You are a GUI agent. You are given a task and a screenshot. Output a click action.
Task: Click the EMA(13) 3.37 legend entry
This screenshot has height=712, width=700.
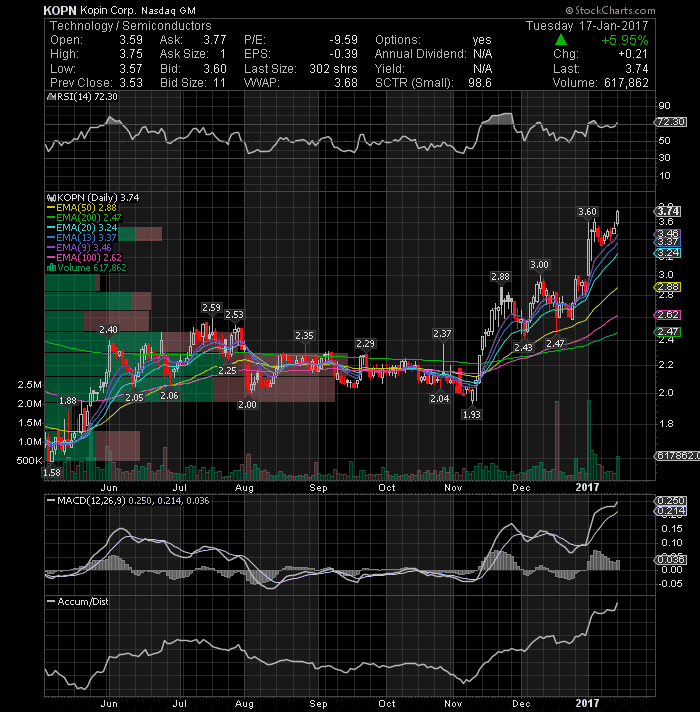point(82,237)
